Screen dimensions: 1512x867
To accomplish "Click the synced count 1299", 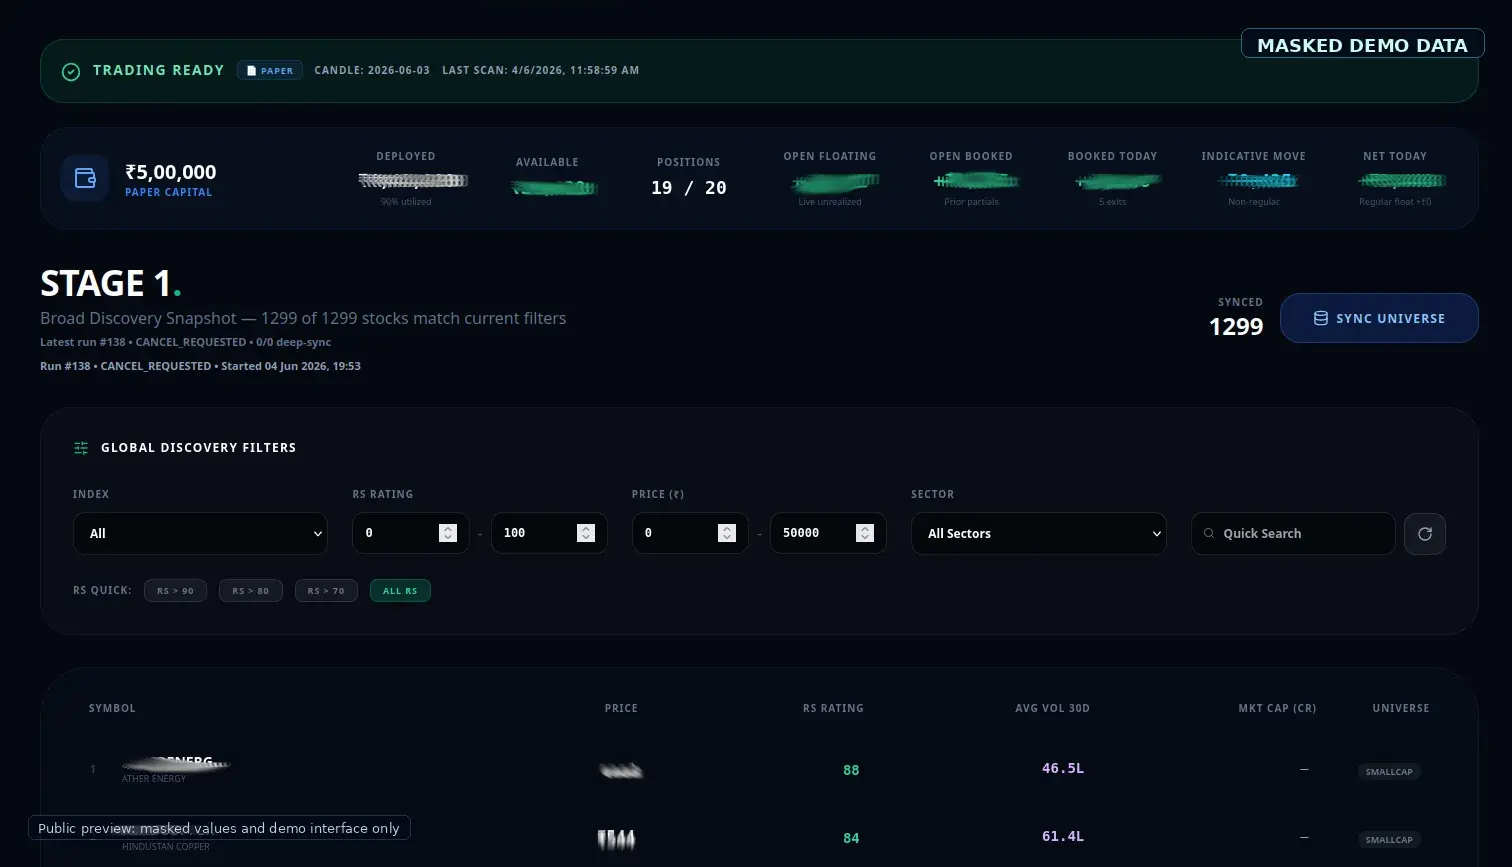I will (x=1236, y=327).
